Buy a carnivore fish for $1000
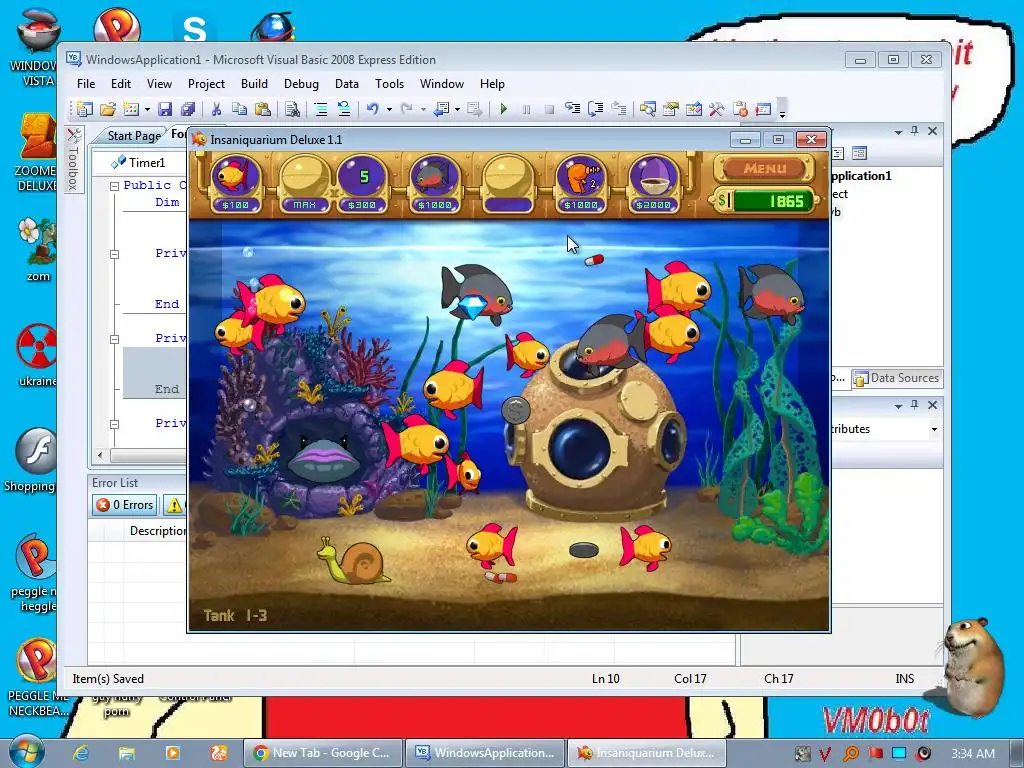The width and height of the screenshot is (1024, 768). pyautogui.click(x=435, y=183)
